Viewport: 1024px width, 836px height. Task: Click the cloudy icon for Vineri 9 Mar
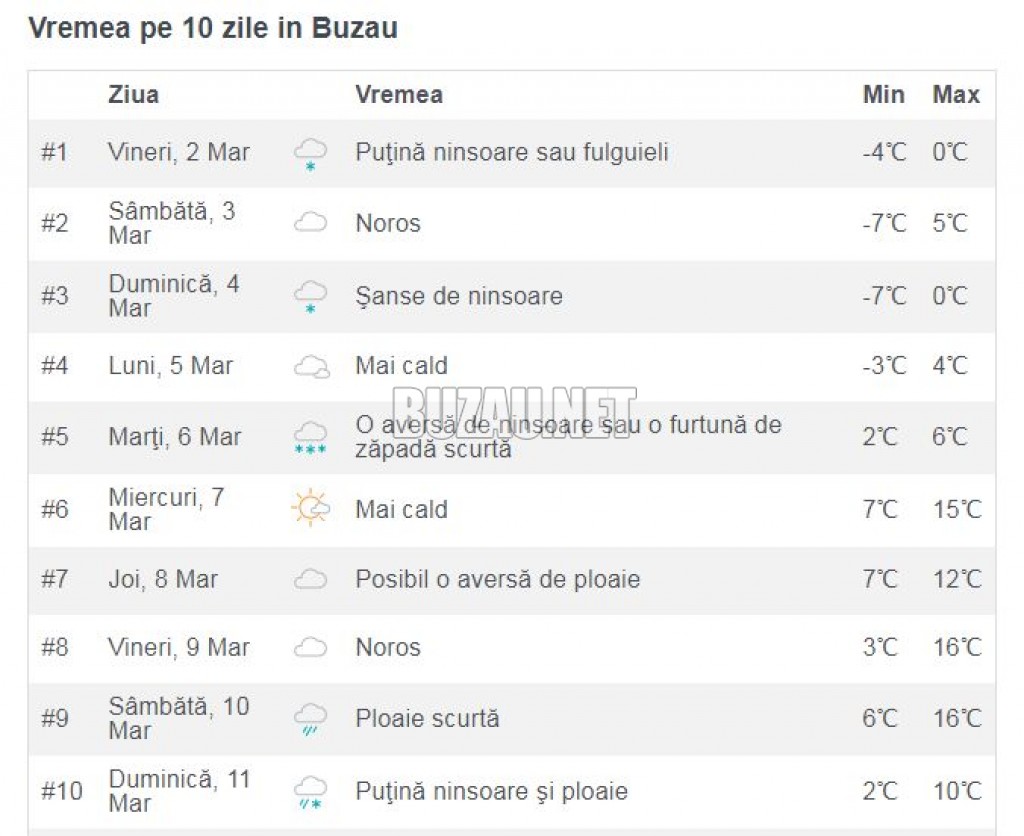coord(310,647)
